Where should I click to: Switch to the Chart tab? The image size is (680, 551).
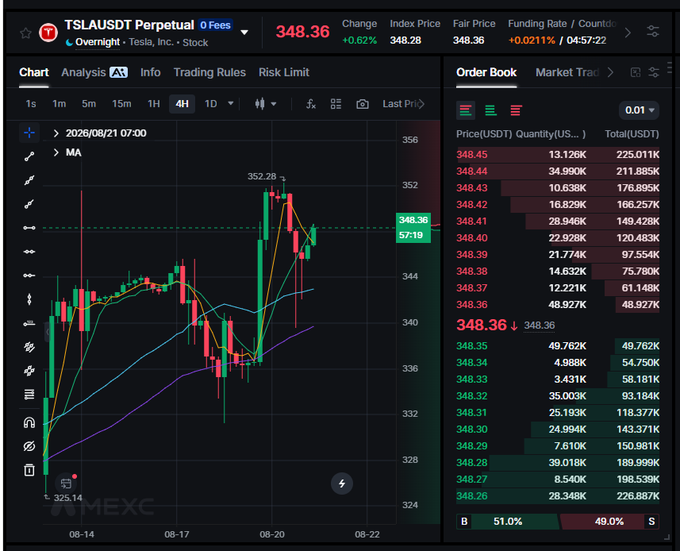(34, 72)
